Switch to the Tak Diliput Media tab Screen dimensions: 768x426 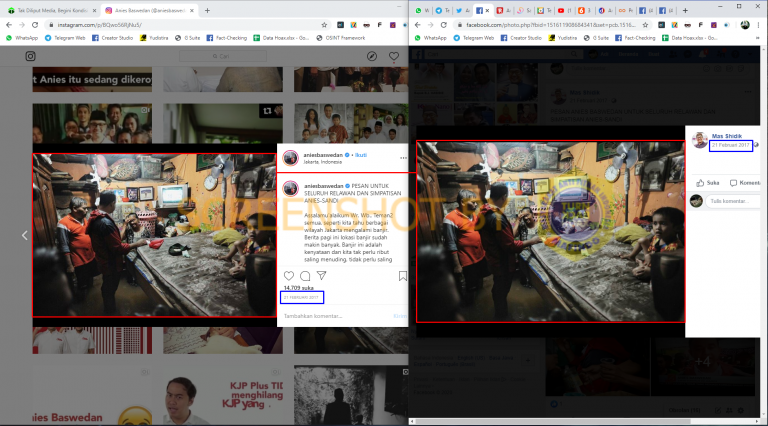click(51, 10)
